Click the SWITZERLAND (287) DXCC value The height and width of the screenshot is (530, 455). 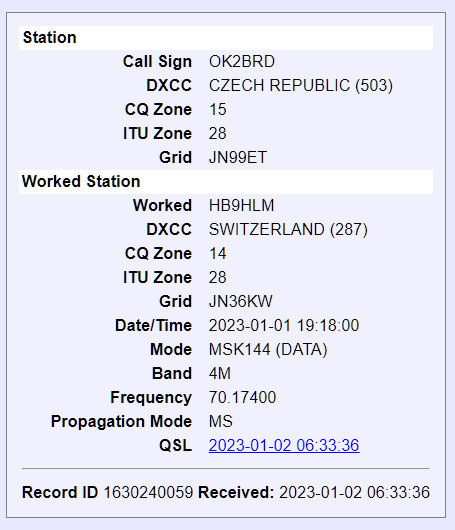point(288,230)
